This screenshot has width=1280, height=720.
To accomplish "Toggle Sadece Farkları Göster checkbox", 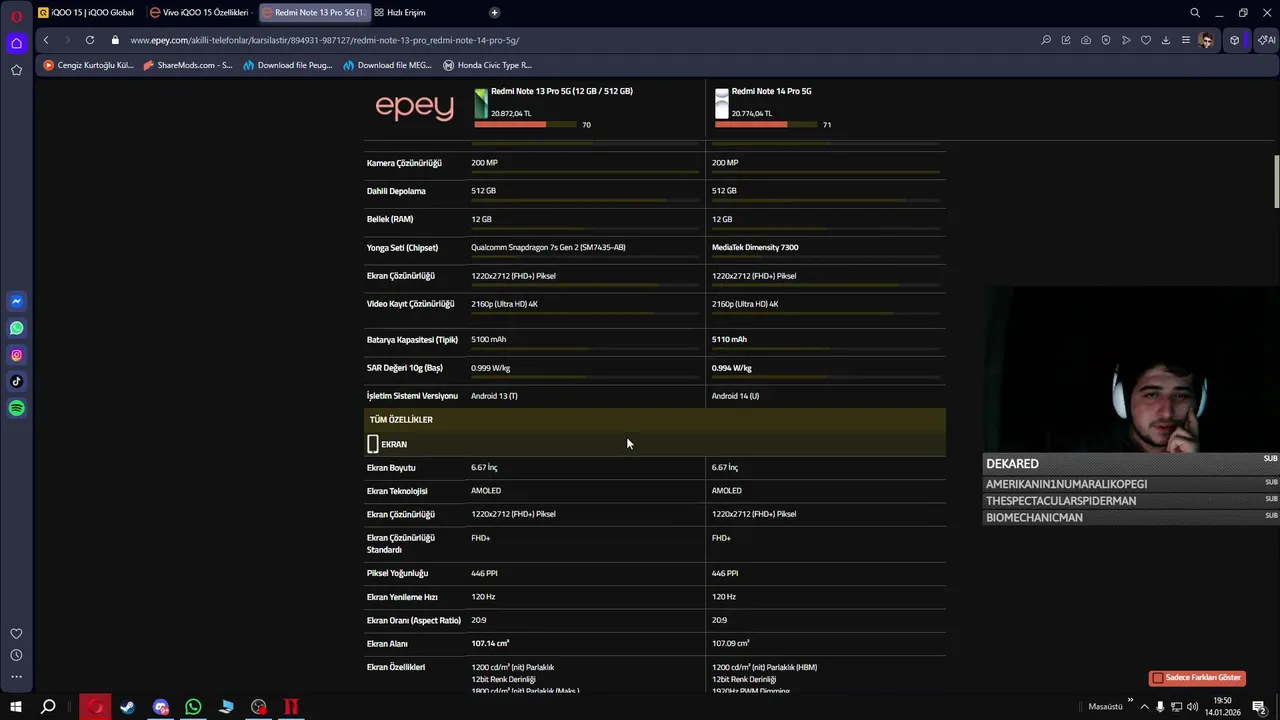I will point(1158,678).
